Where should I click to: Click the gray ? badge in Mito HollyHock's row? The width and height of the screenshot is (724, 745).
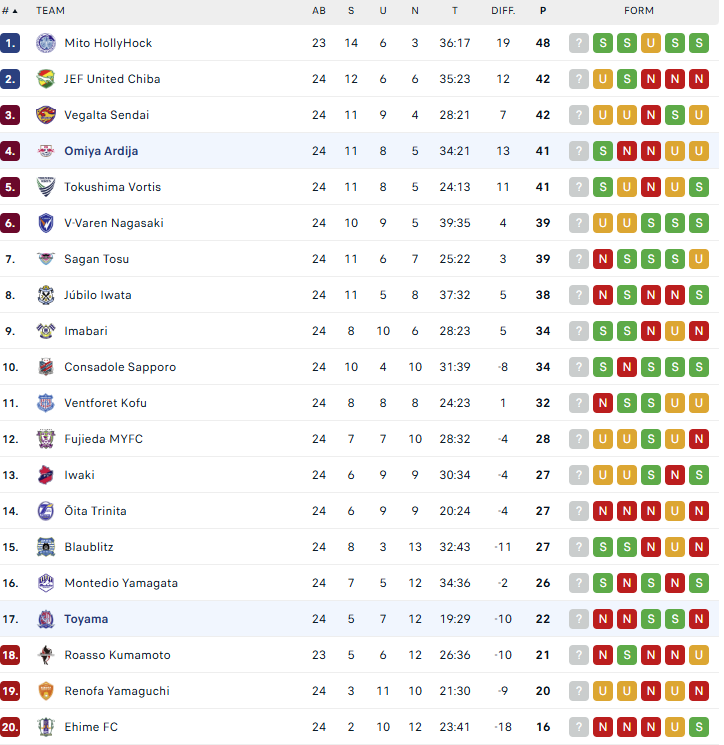tap(579, 43)
